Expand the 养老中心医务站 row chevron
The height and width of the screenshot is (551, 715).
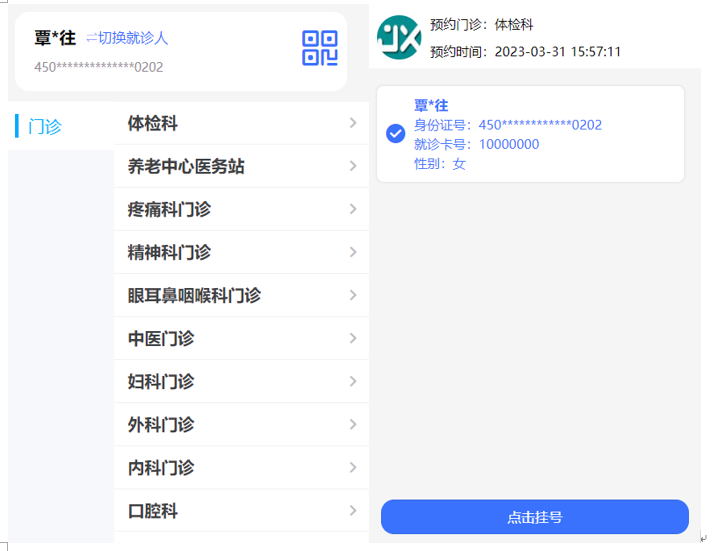click(x=353, y=166)
